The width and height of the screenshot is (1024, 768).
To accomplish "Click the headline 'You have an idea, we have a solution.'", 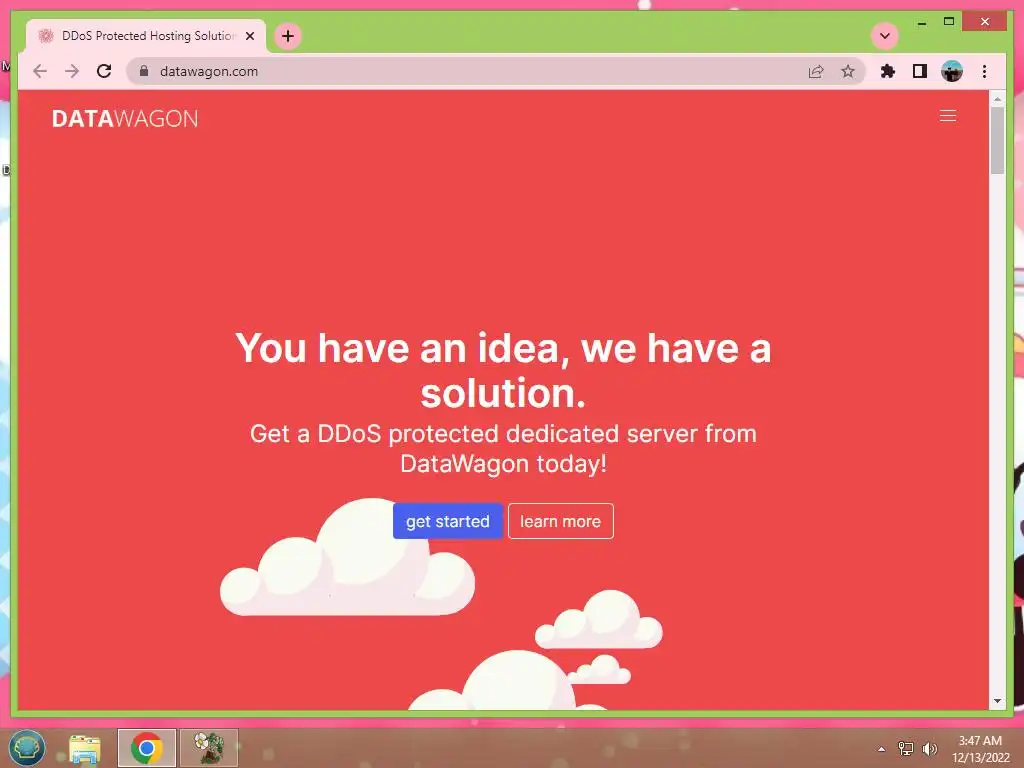I will tap(503, 370).
